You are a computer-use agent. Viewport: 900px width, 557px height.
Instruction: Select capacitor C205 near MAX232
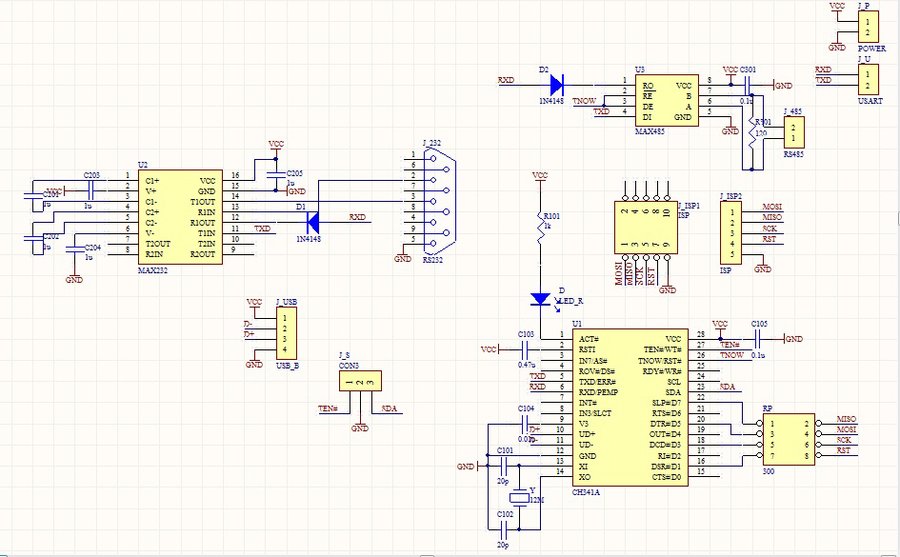pyautogui.click(x=276, y=174)
